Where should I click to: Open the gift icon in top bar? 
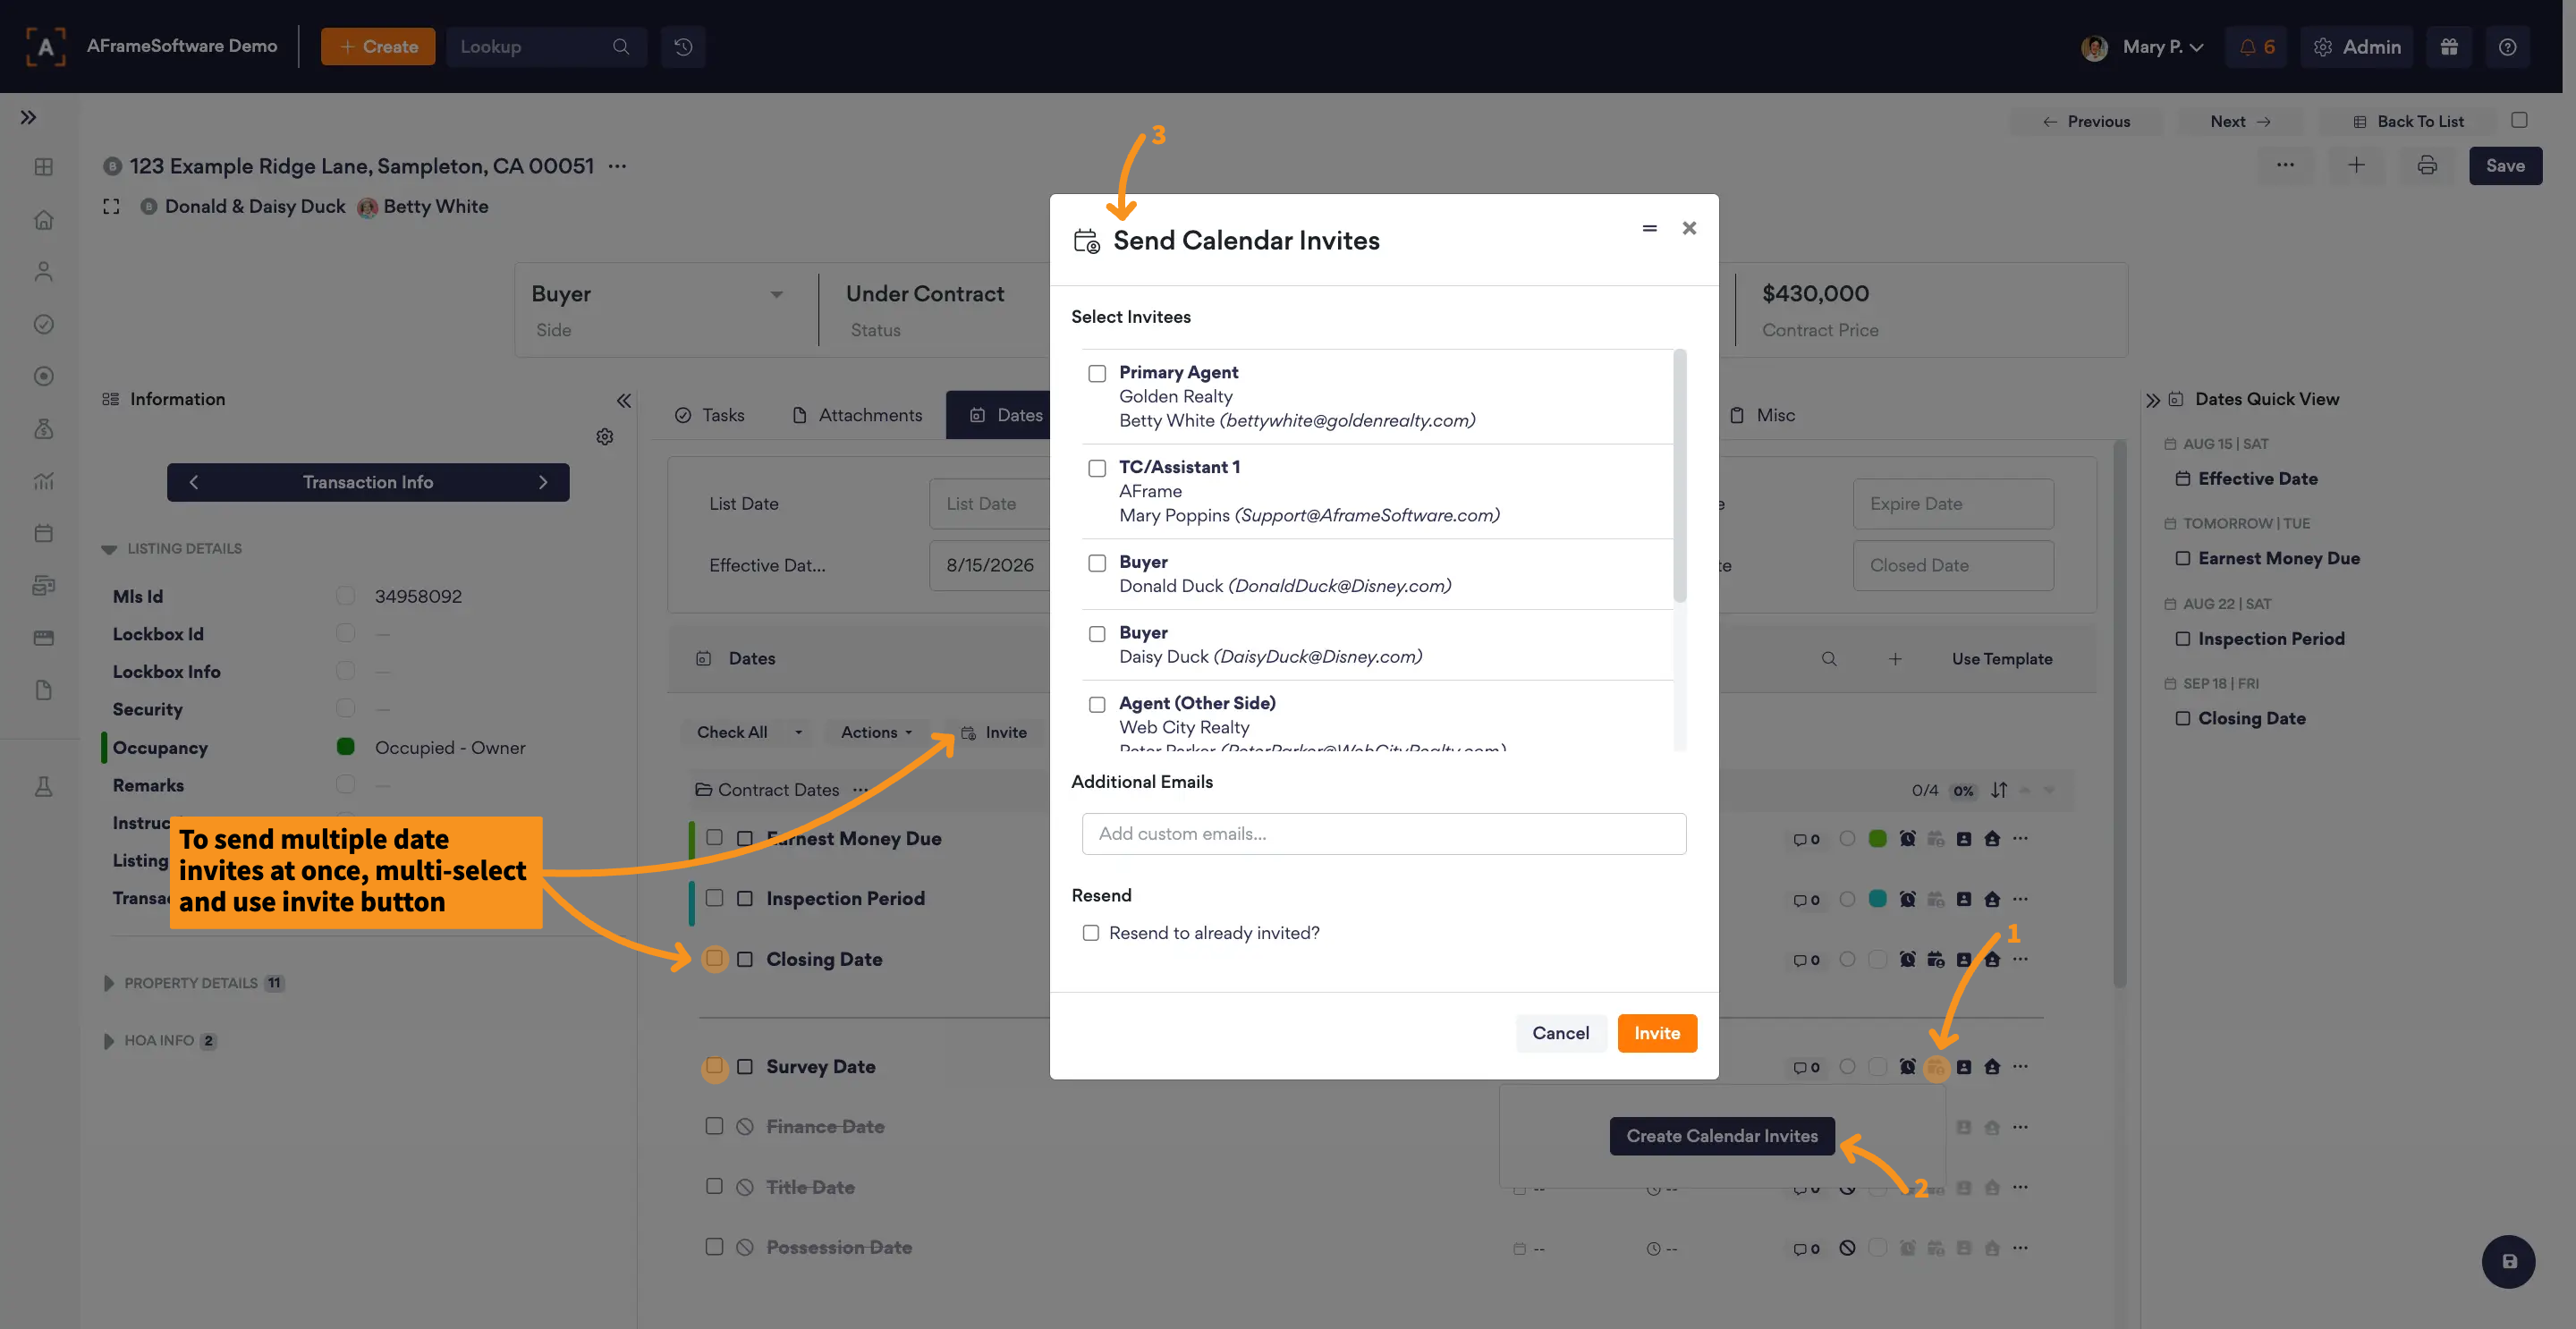pos(2449,47)
